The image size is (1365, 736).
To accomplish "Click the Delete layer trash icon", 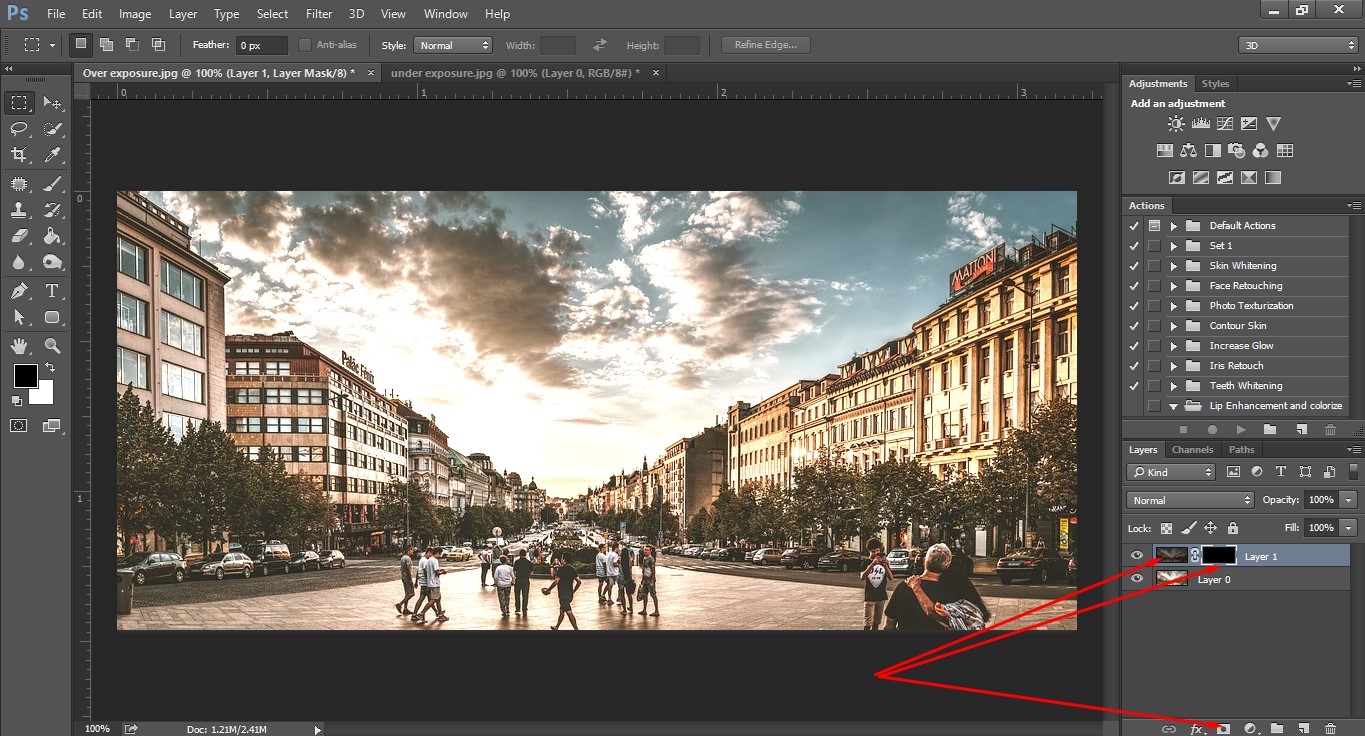I will [x=1330, y=729].
